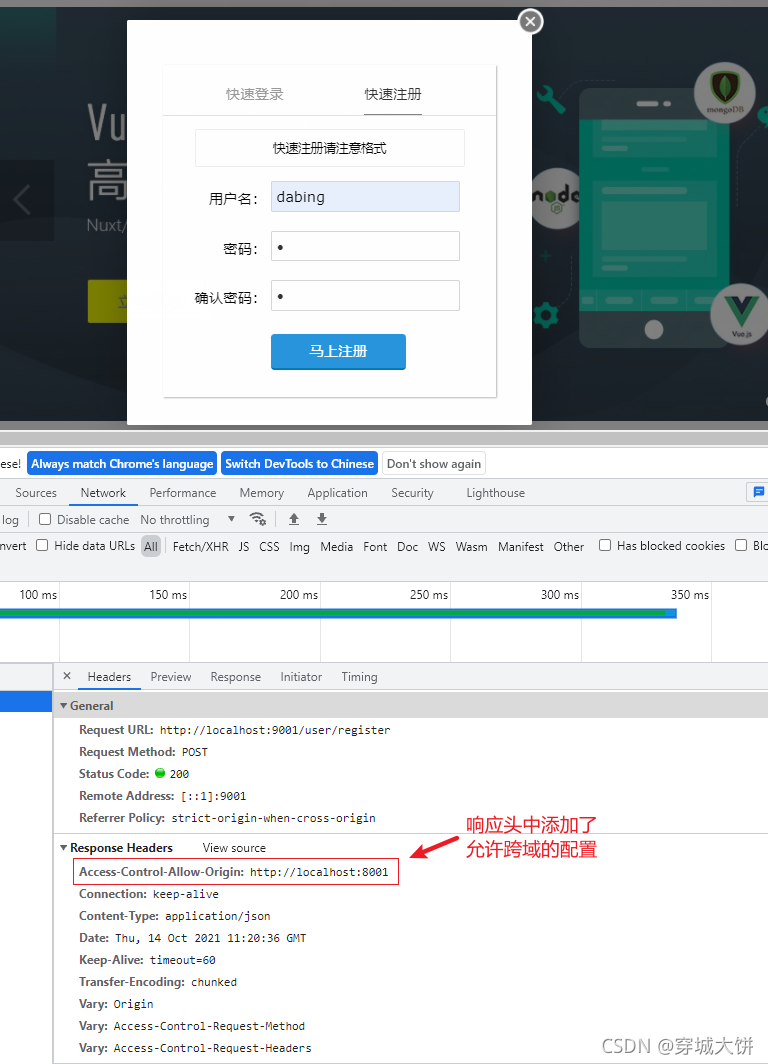Viewport: 768px width, 1064px height.
Task: Click the Request URL value
Action: point(275,730)
